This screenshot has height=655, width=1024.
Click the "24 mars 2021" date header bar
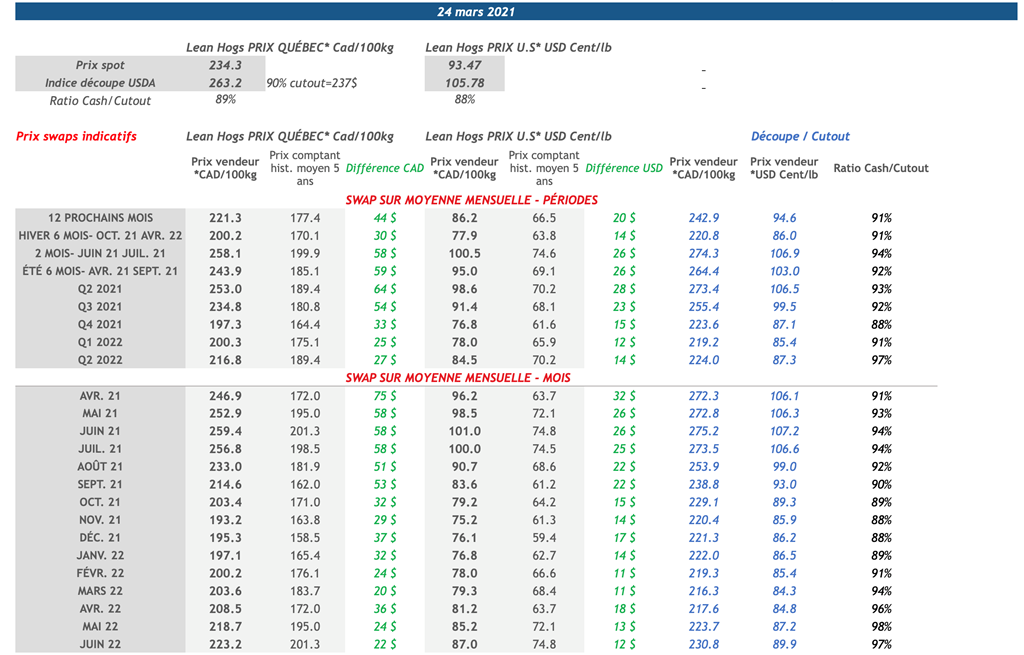pos(476,12)
